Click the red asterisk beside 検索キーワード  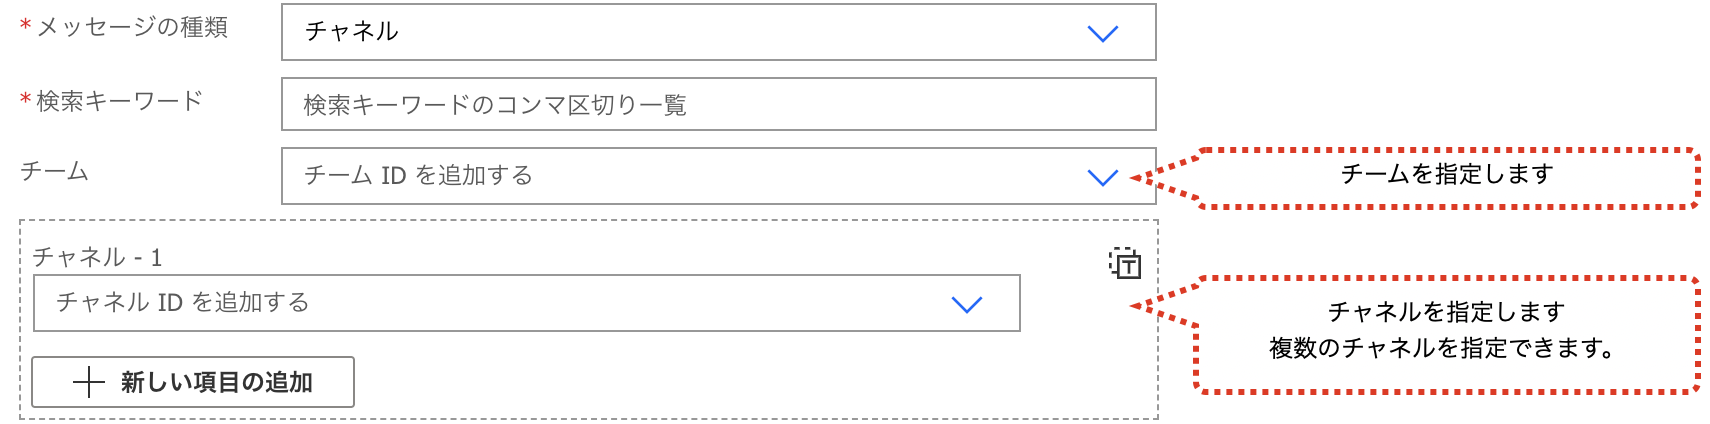coord(26,99)
